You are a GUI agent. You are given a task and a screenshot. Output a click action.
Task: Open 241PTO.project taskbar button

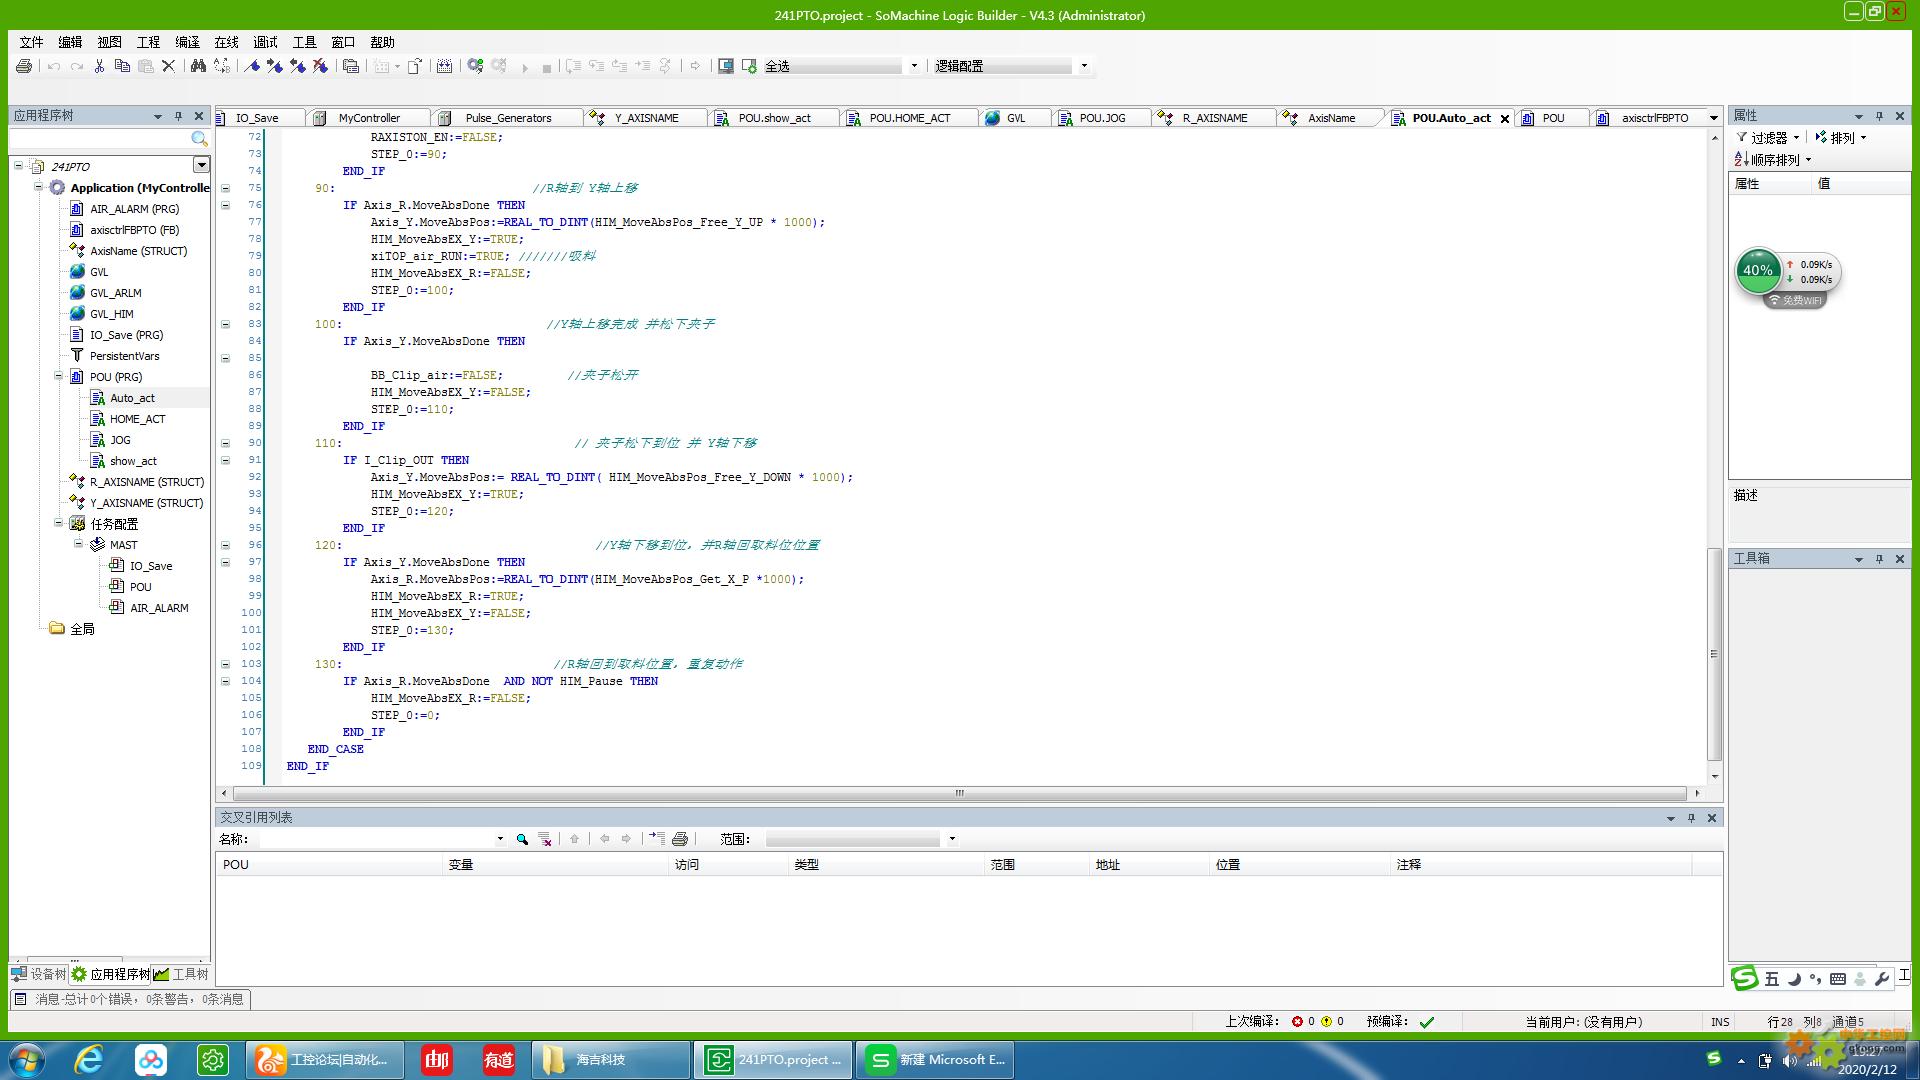point(773,1060)
